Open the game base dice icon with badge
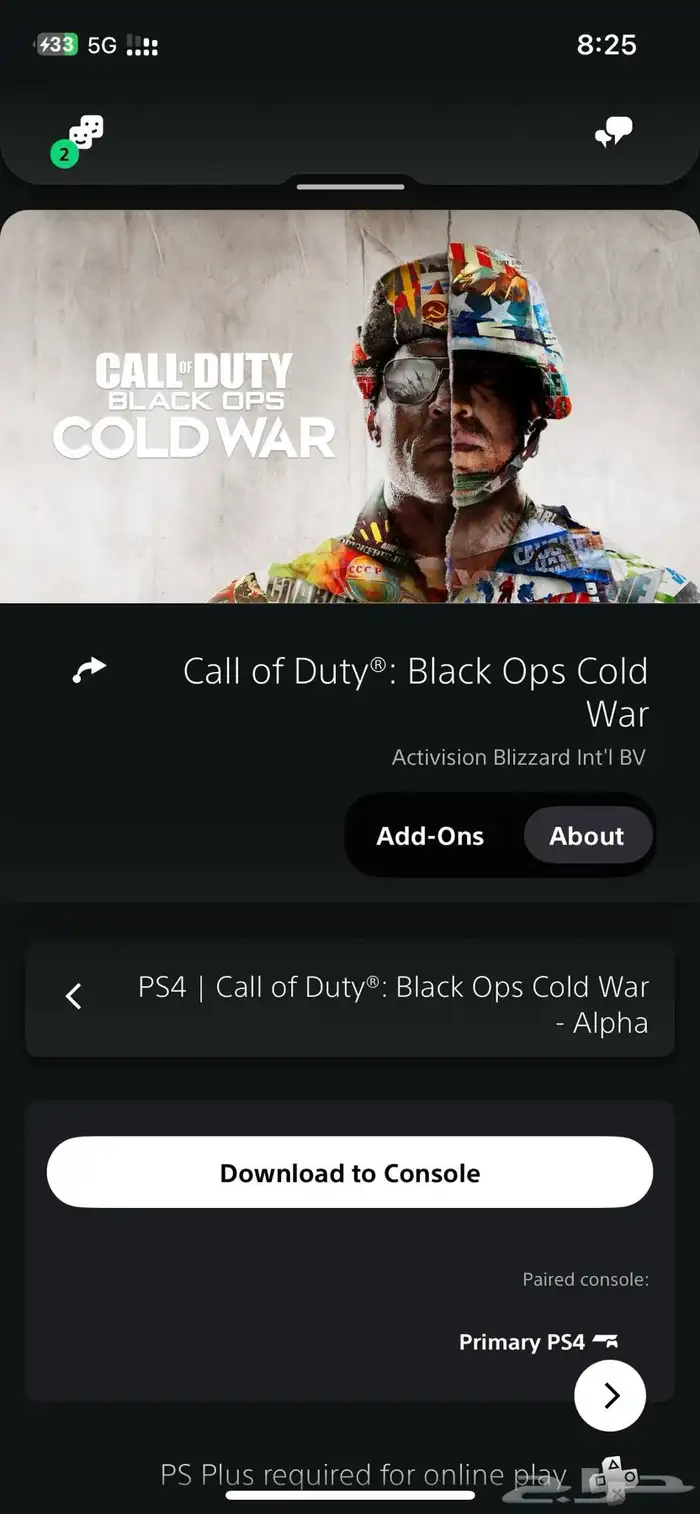This screenshot has width=700, height=1514. (79, 140)
